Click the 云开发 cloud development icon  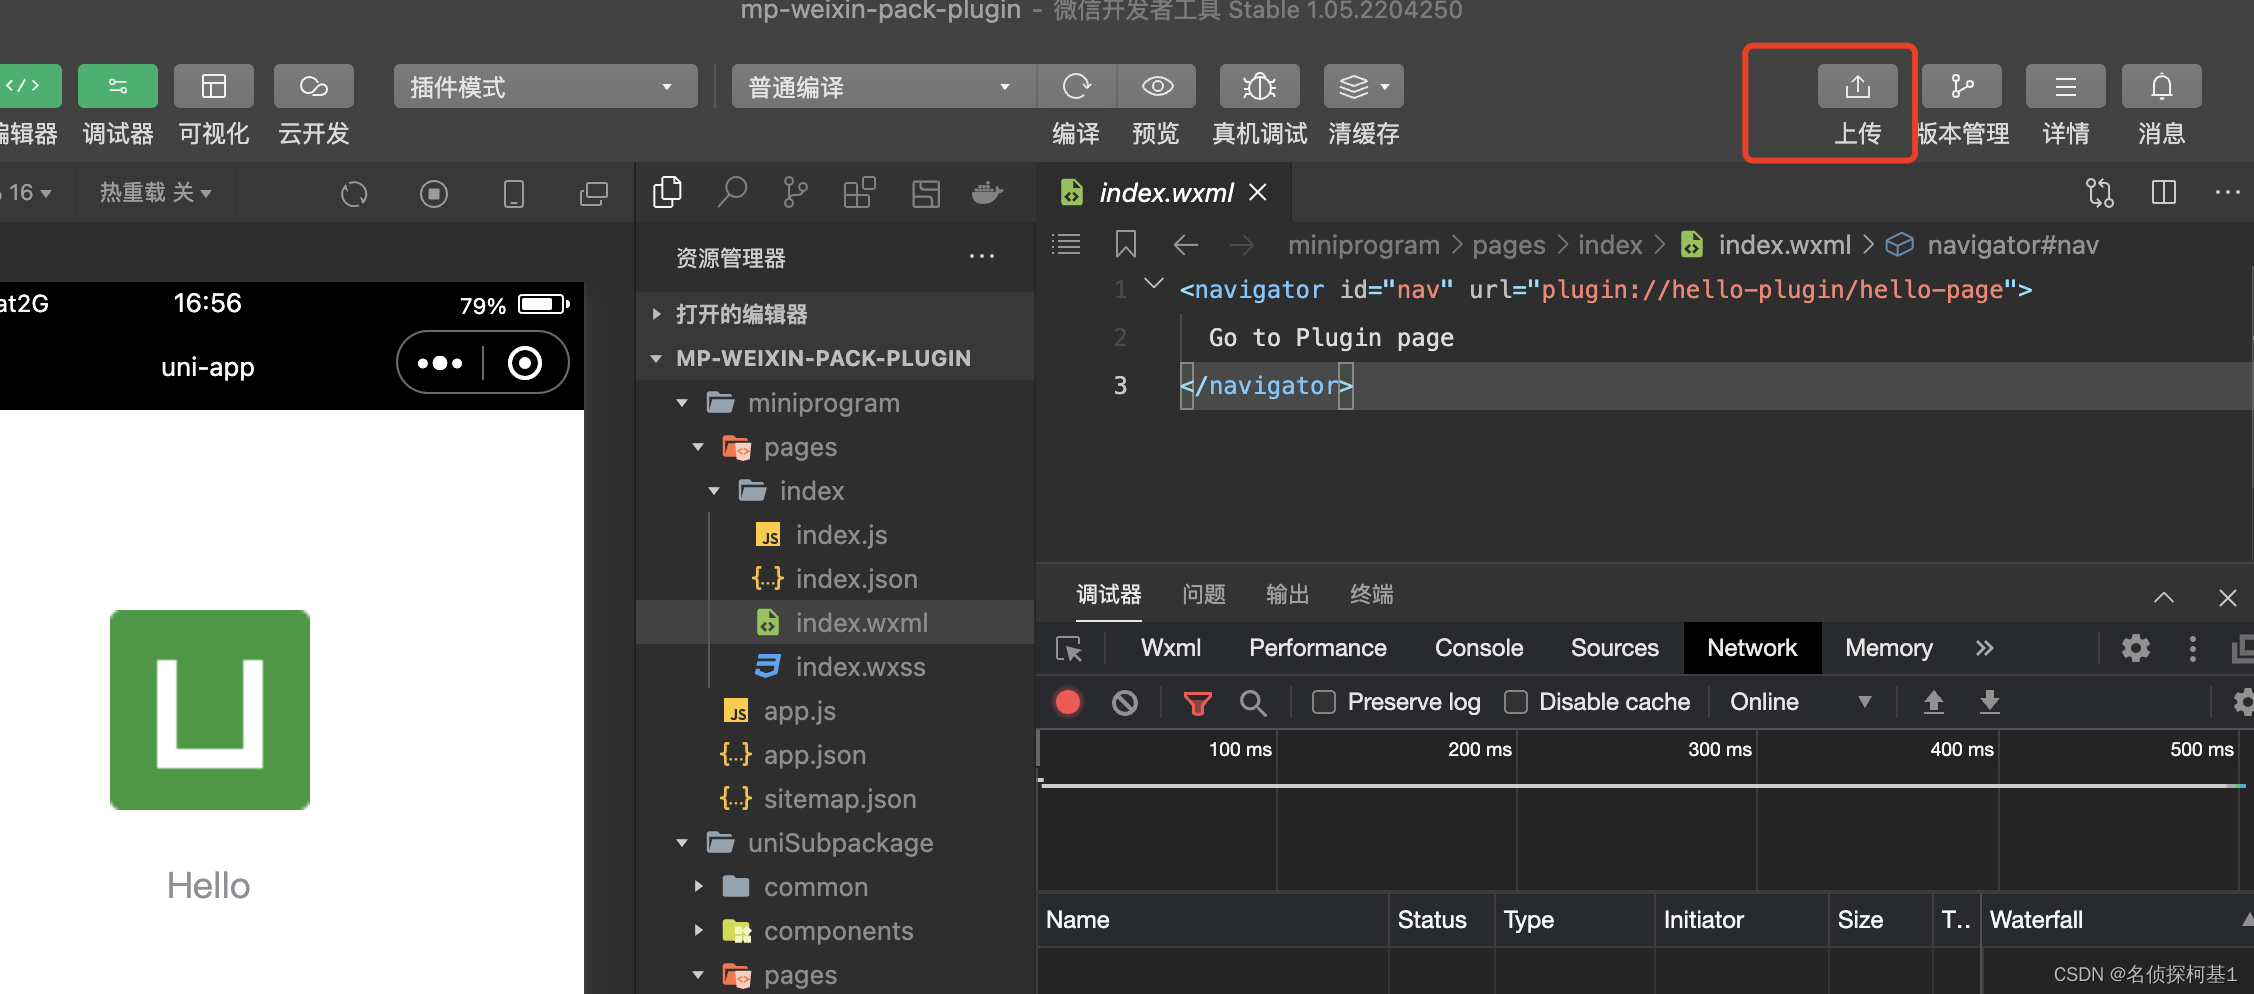pos(313,86)
